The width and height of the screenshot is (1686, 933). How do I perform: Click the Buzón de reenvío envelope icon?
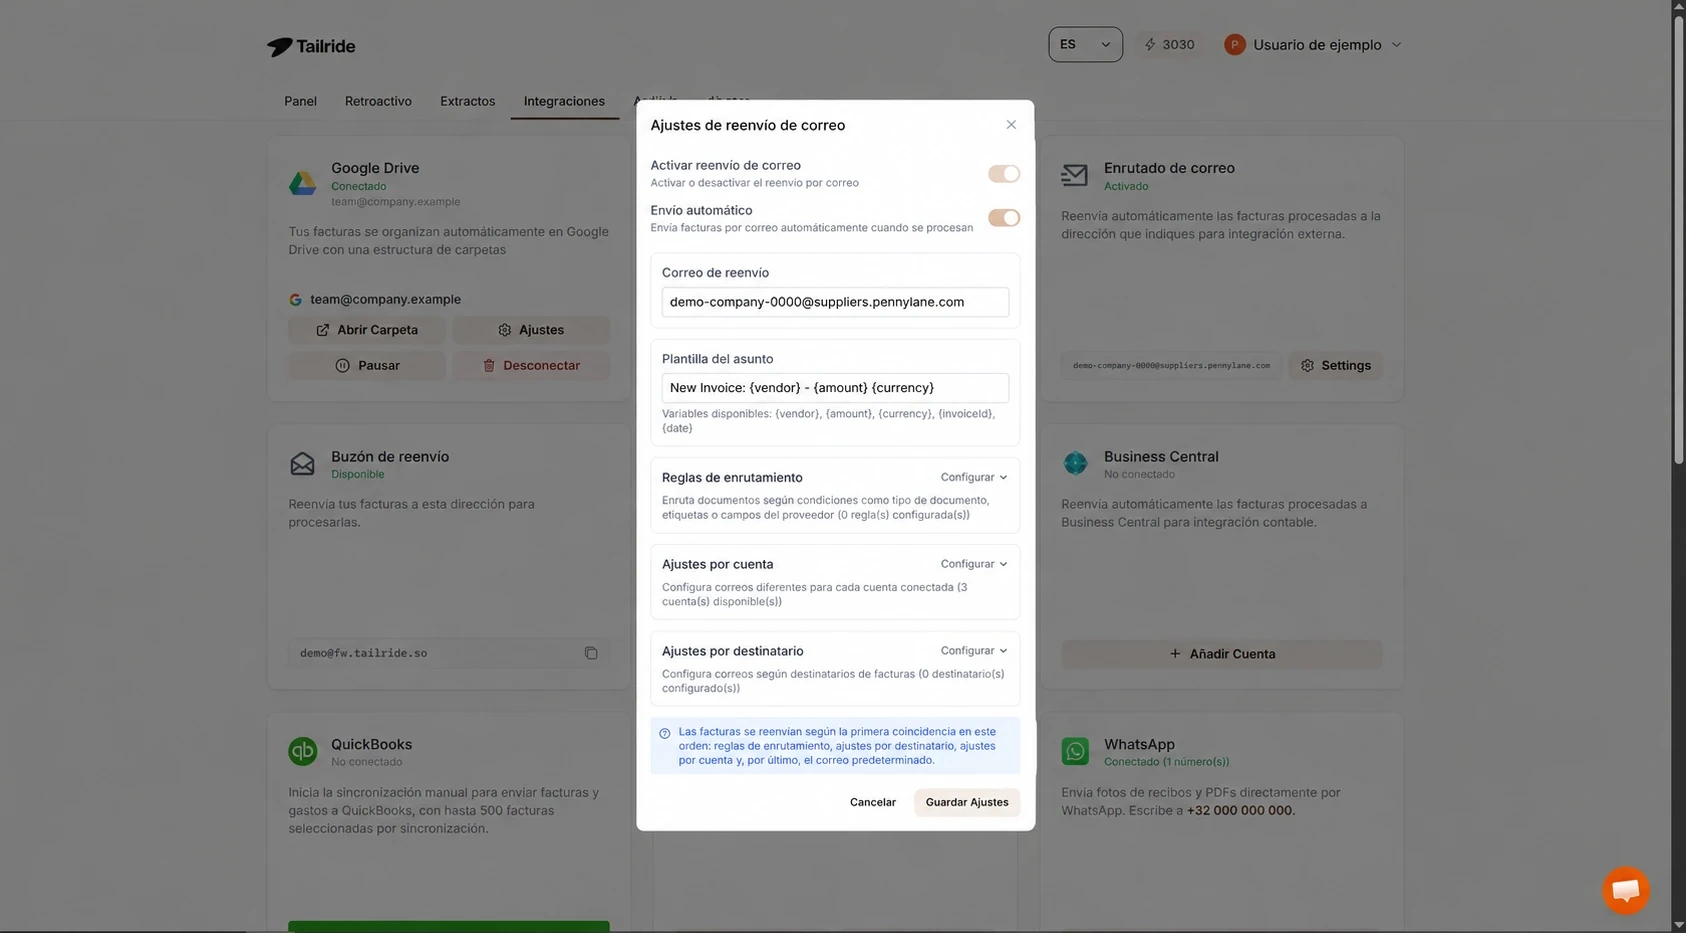coord(302,464)
